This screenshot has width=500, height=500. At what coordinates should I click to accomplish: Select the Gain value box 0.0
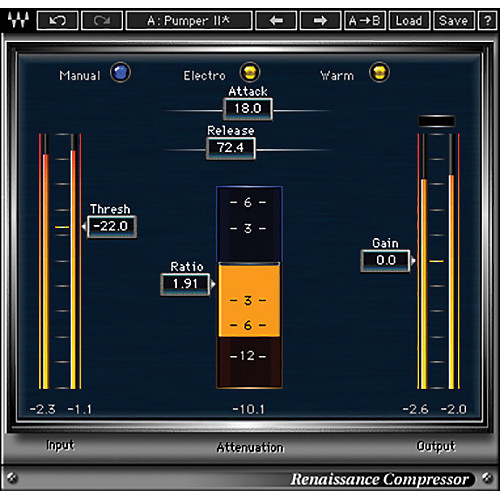pos(385,260)
